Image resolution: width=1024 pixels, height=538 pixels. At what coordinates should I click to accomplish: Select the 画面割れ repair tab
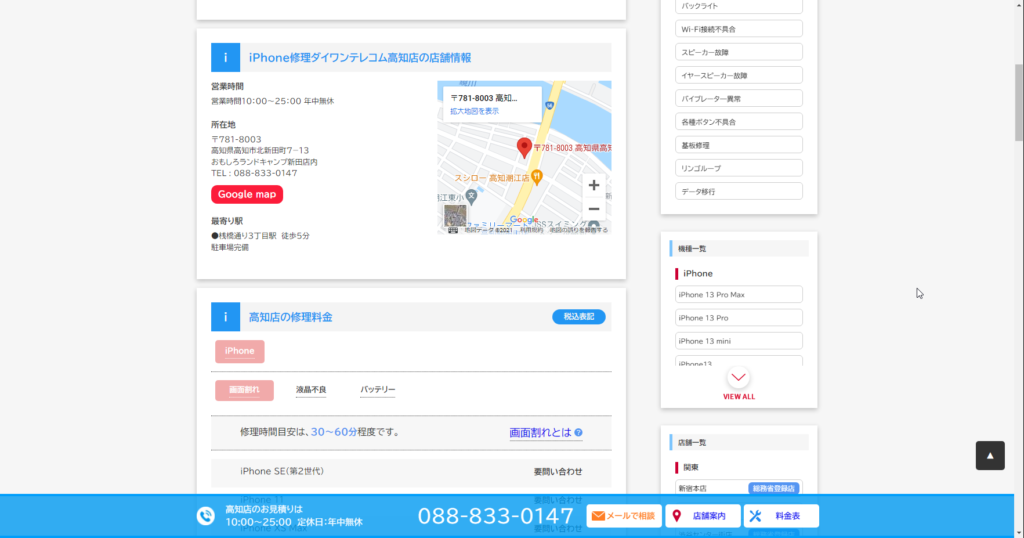click(244, 390)
